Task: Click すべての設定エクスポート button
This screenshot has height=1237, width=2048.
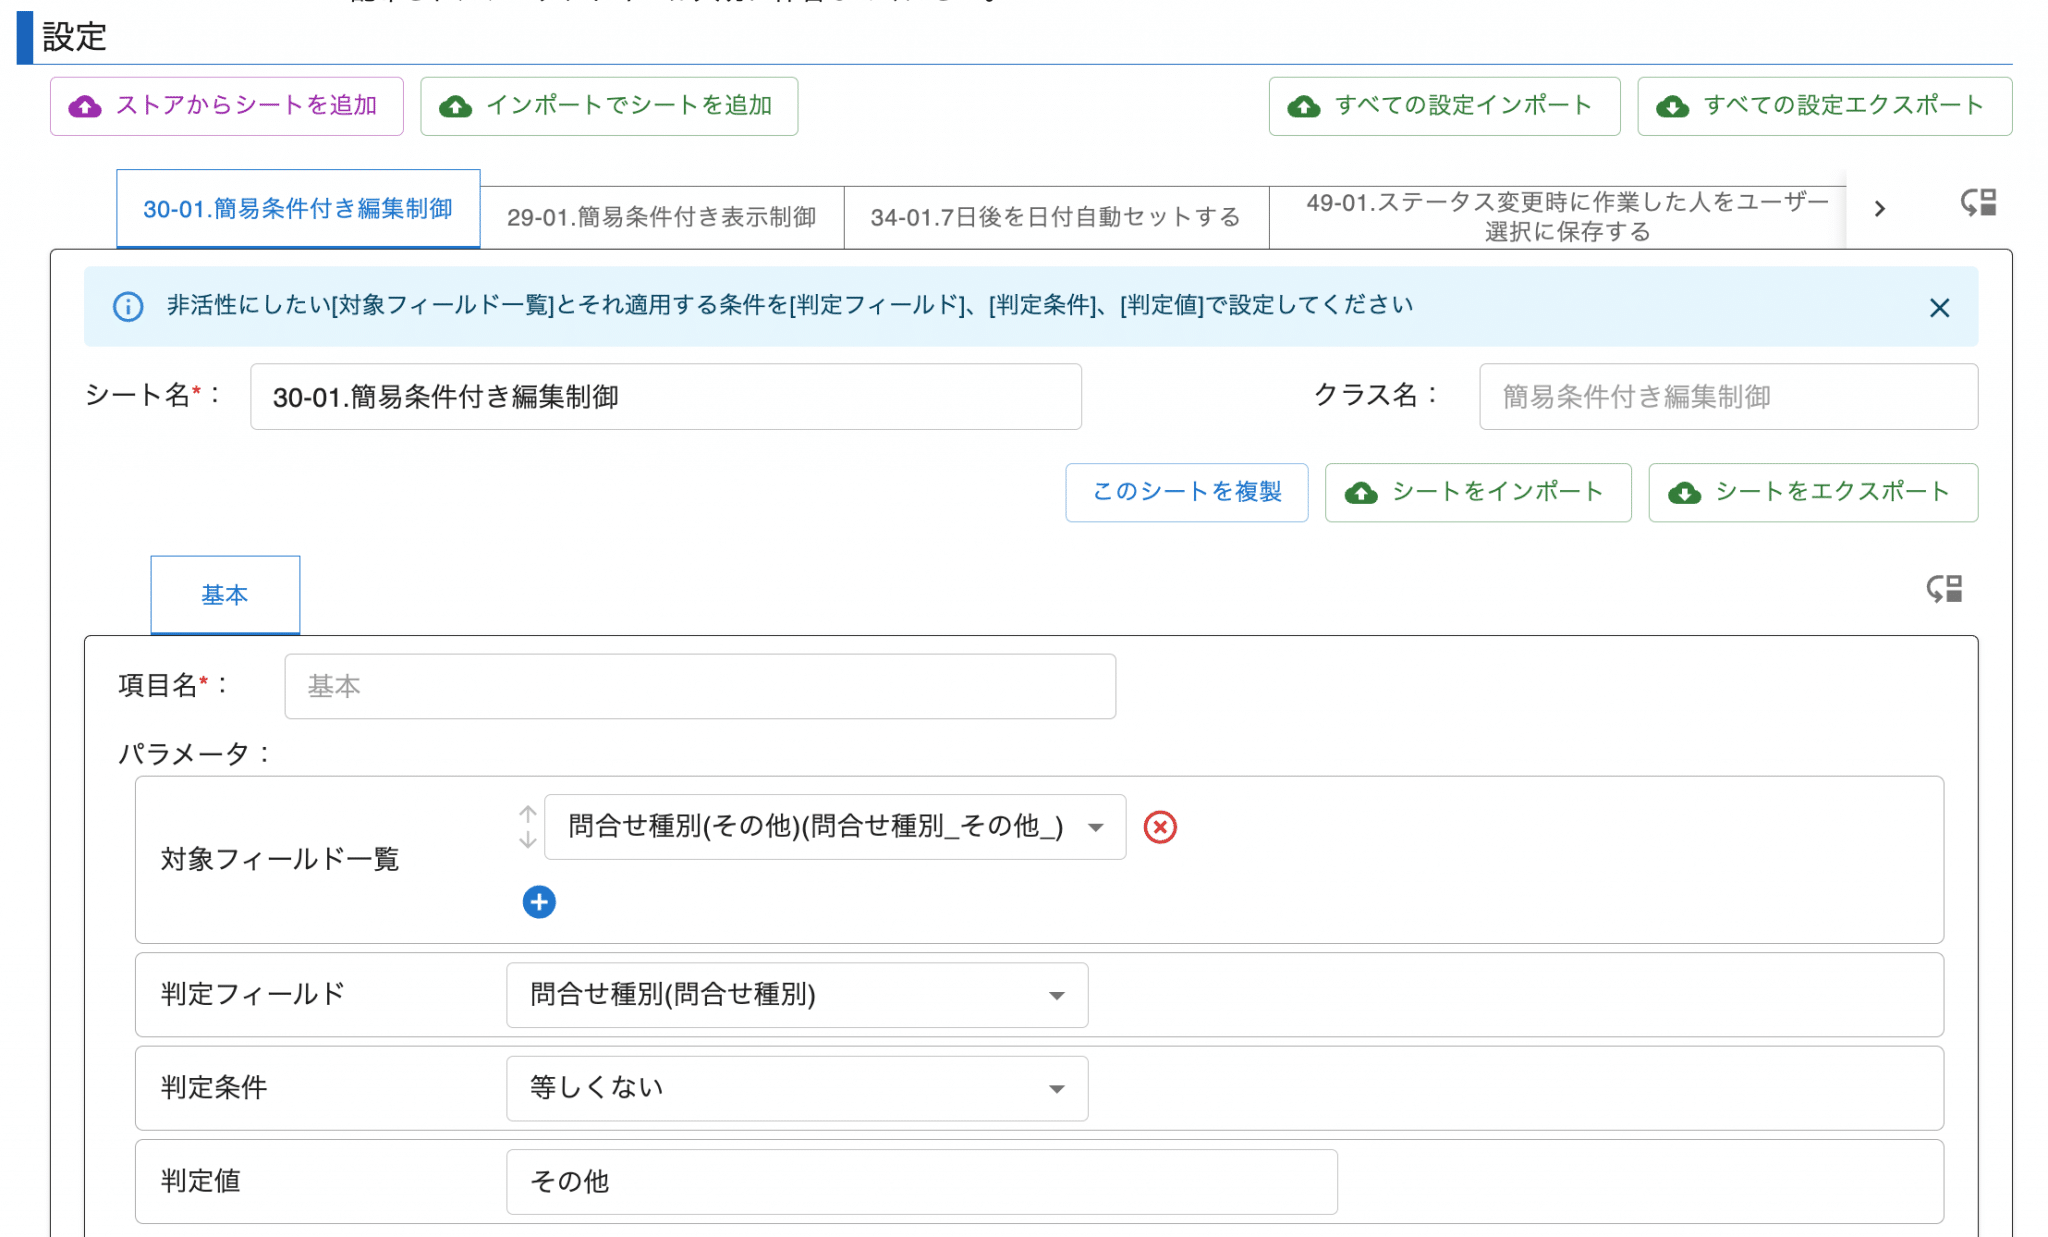Action: [x=1824, y=106]
